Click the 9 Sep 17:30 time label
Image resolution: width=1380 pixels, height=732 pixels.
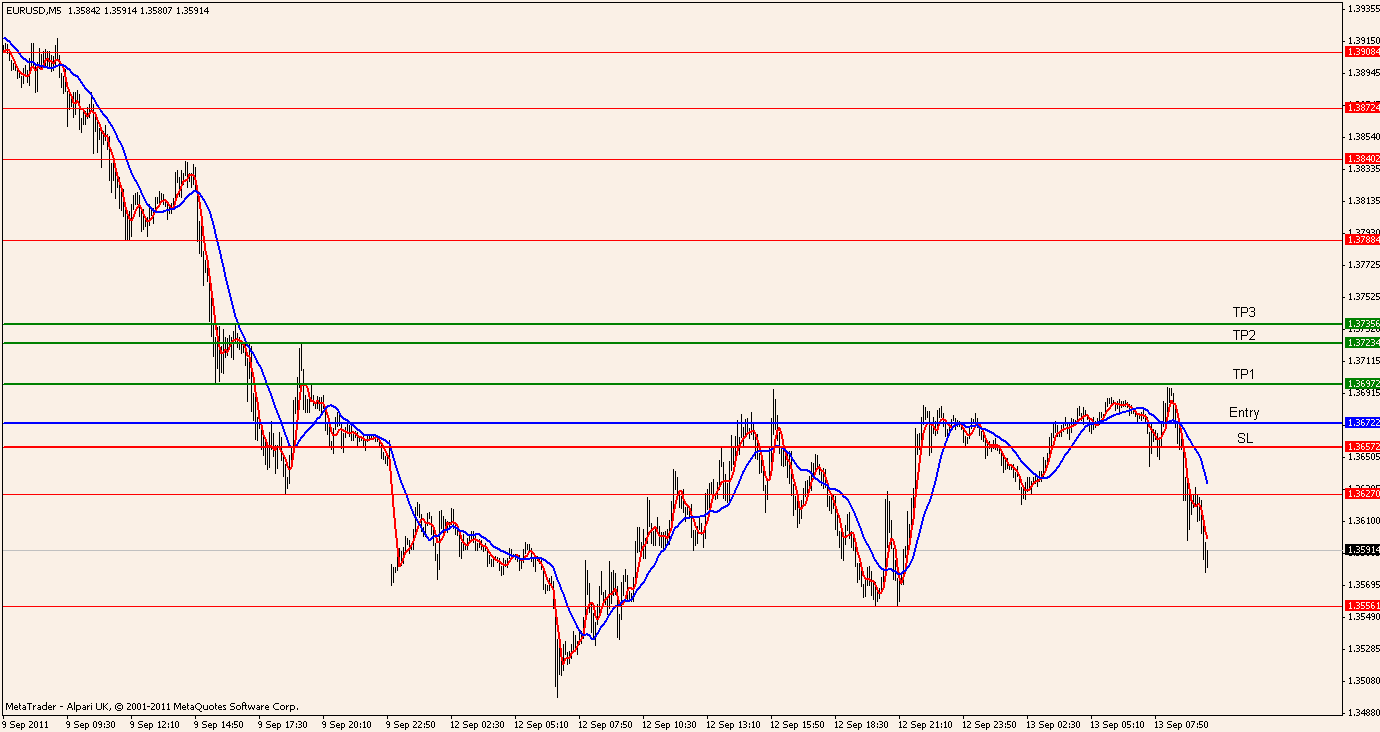tap(283, 723)
